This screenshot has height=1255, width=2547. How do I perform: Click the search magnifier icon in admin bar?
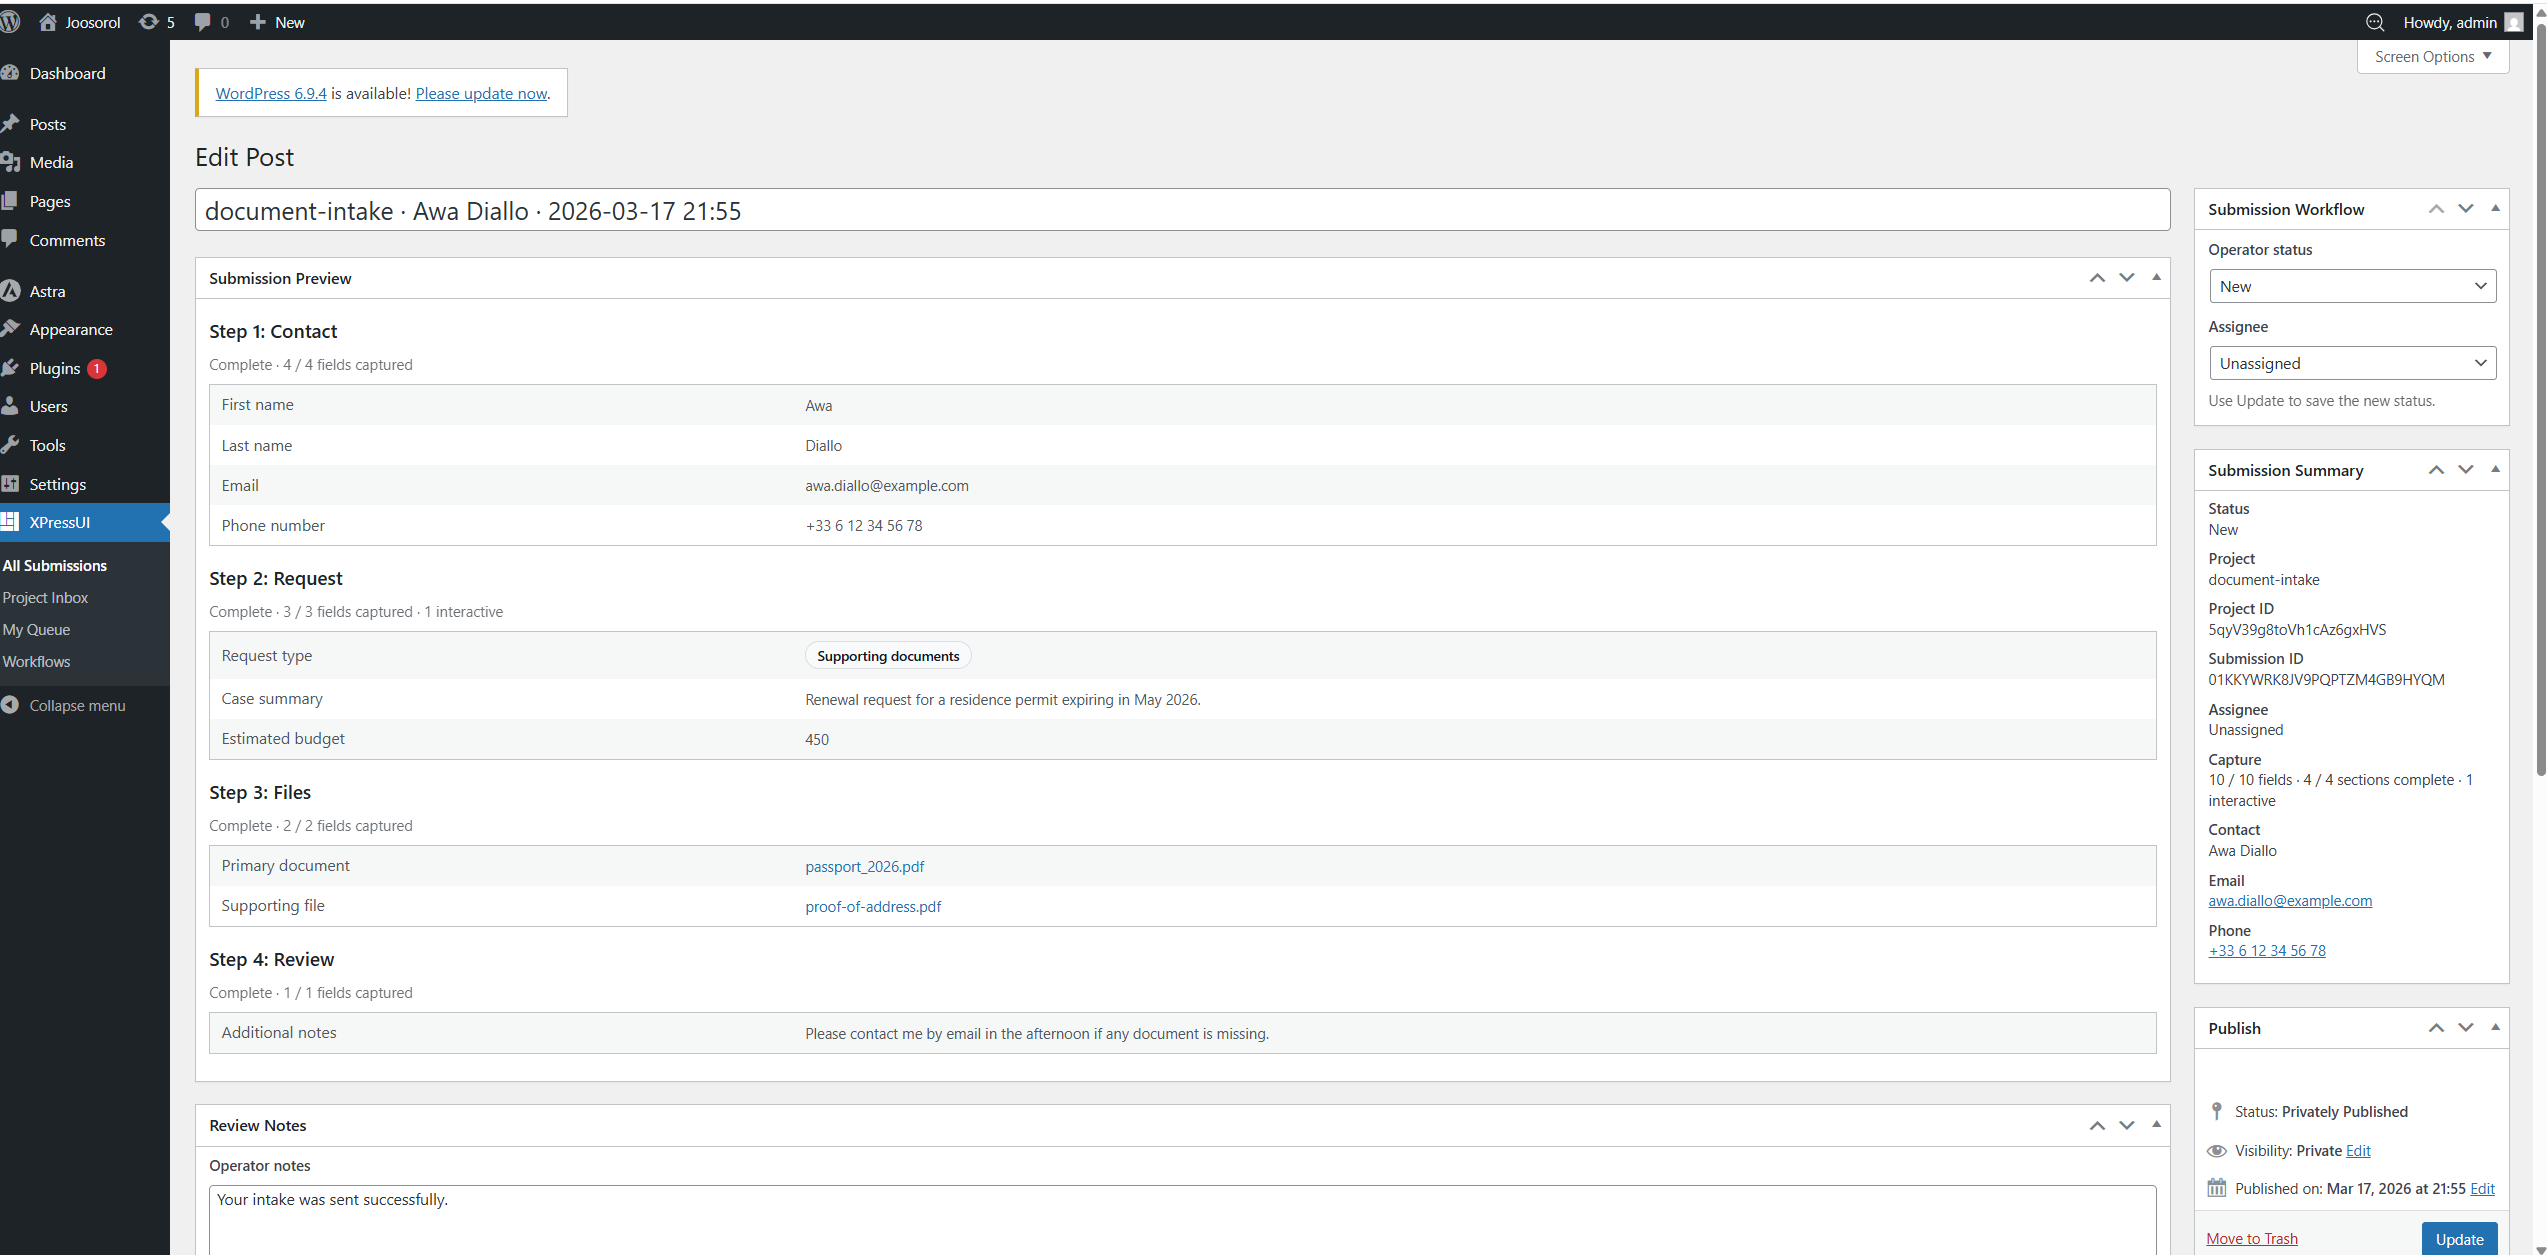tap(2375, 22)
